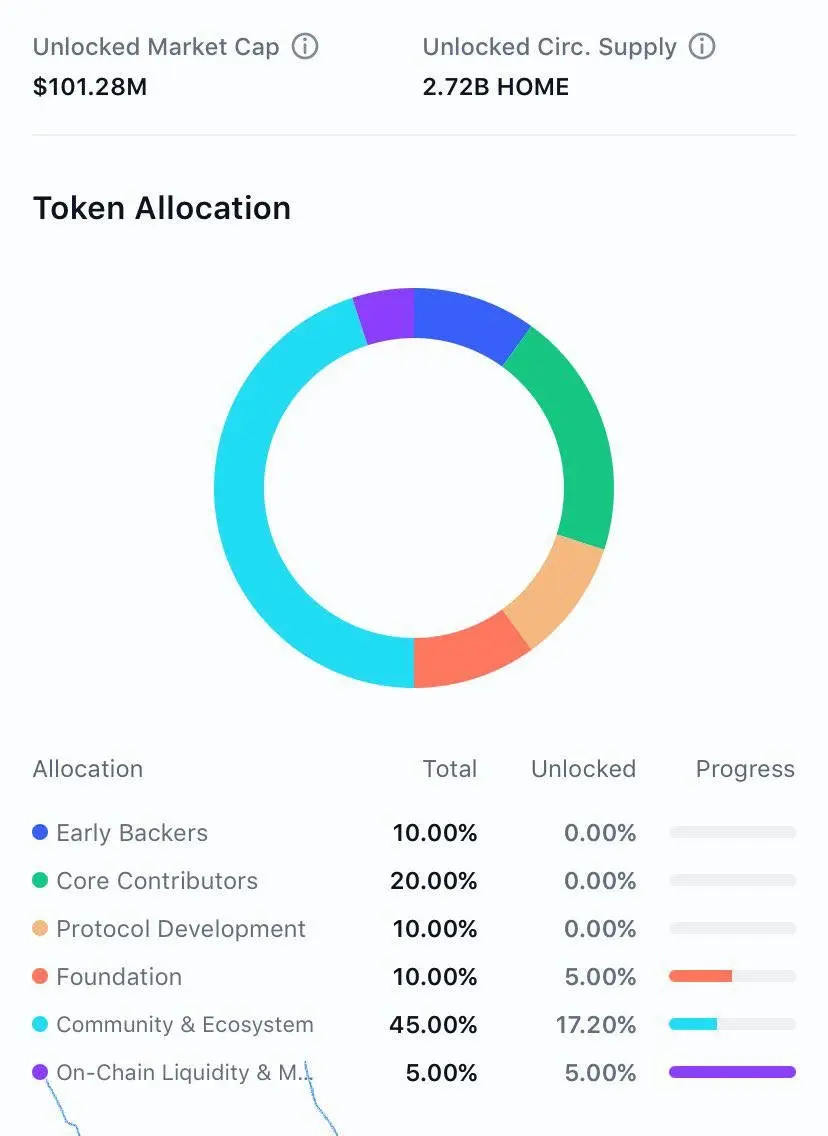
Task: Click the tan Protocol Development legend dot
Action: point(41,928)
